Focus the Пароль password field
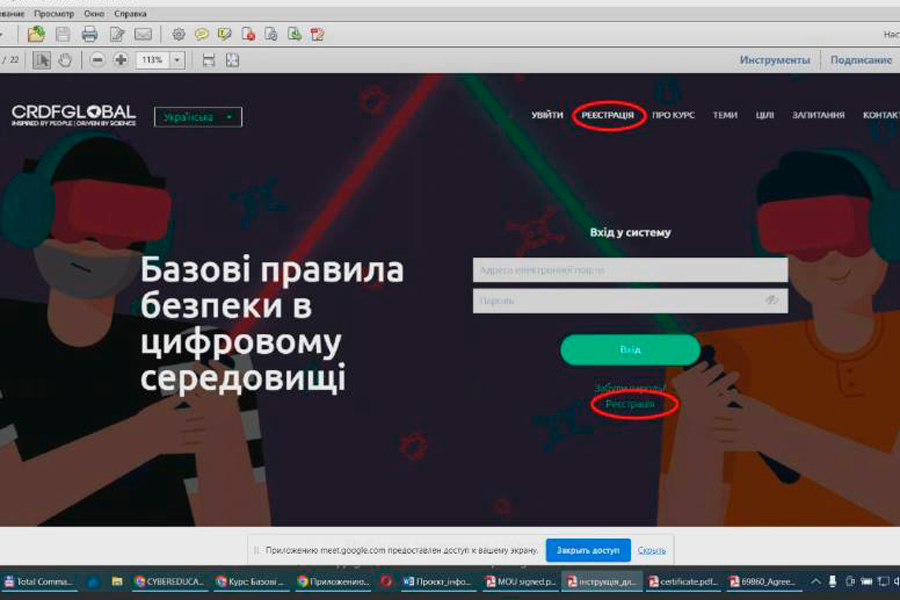 (x=630, y=300)
